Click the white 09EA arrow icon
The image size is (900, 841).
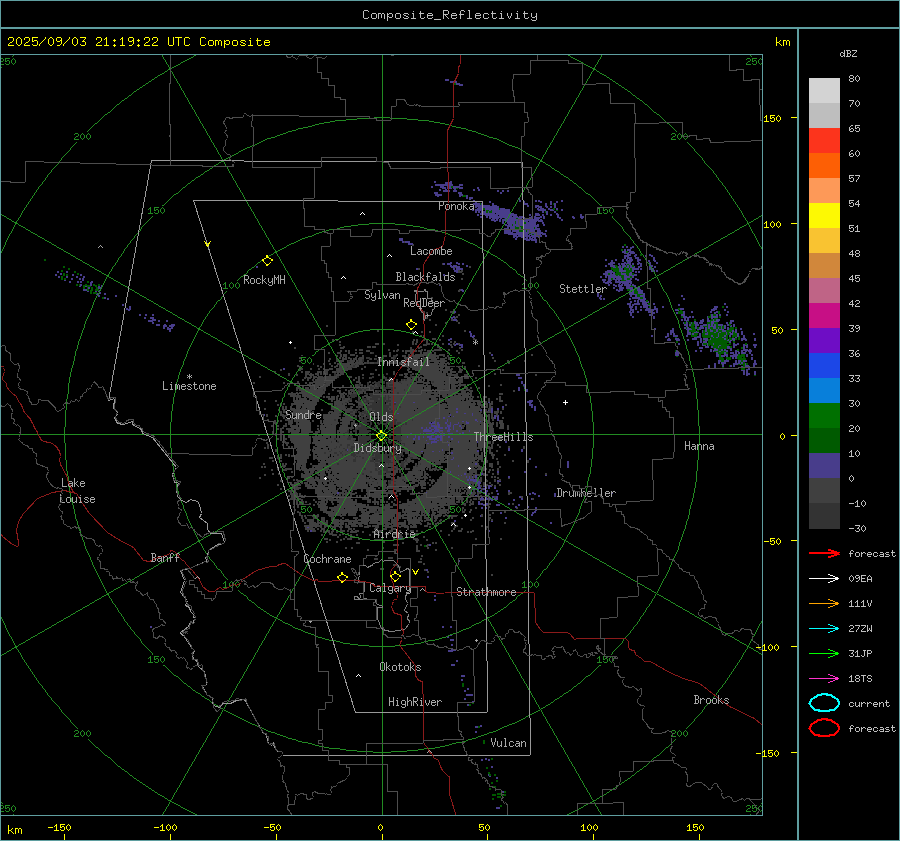pos(824,579)
